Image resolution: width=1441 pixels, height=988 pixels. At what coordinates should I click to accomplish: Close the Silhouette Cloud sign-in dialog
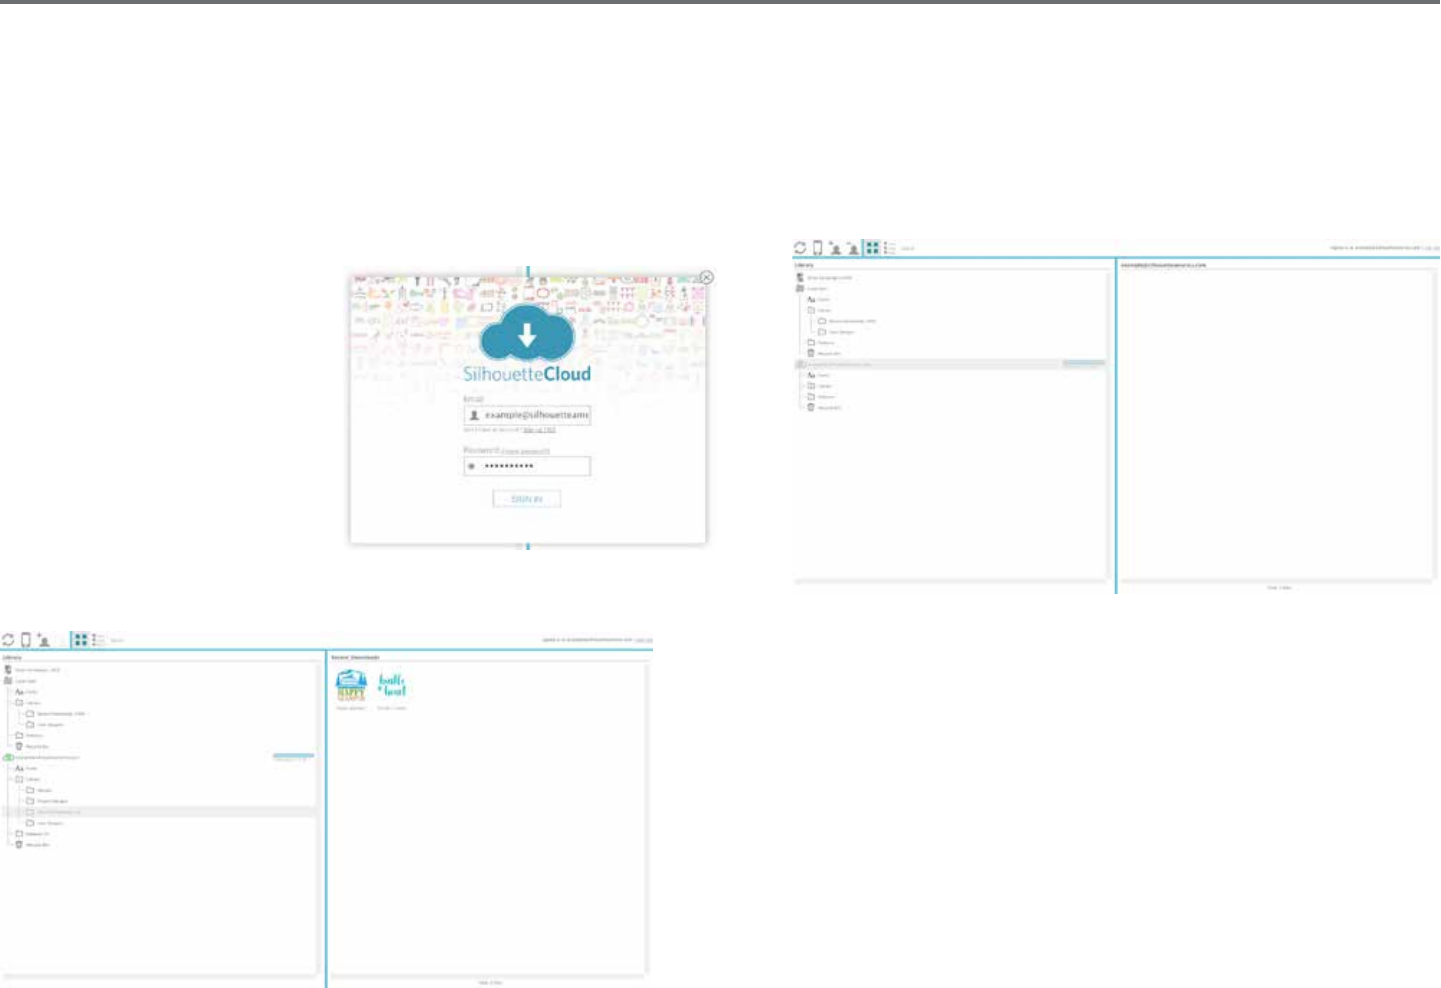coord(706,277)
